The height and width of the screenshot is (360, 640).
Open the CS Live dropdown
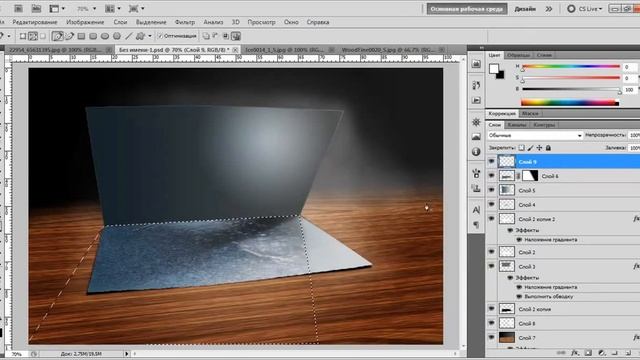click(585, 9)
